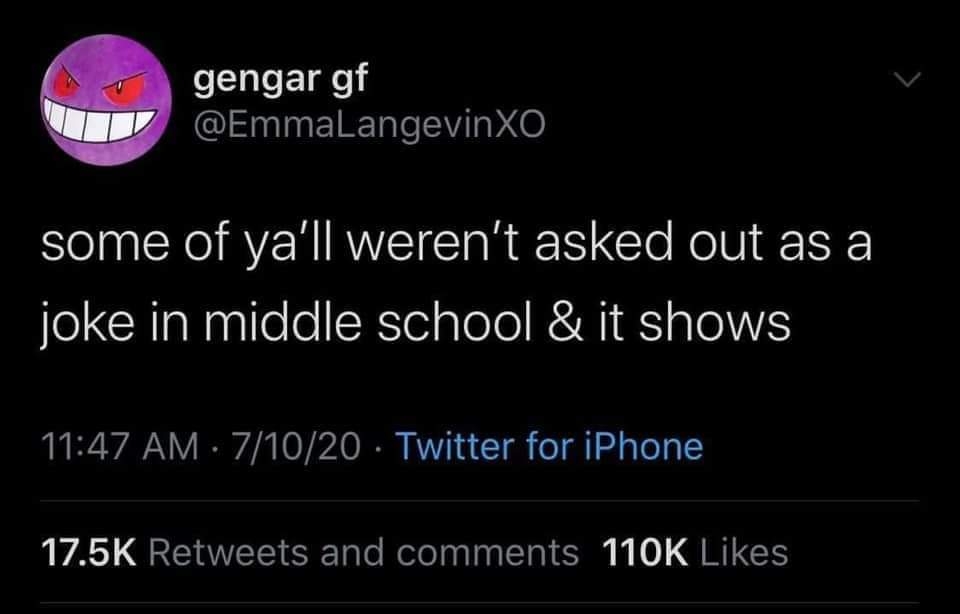Select the first line of tweet text
The image size is (960, 614).
pyautogui.click(x=456, y=247)
